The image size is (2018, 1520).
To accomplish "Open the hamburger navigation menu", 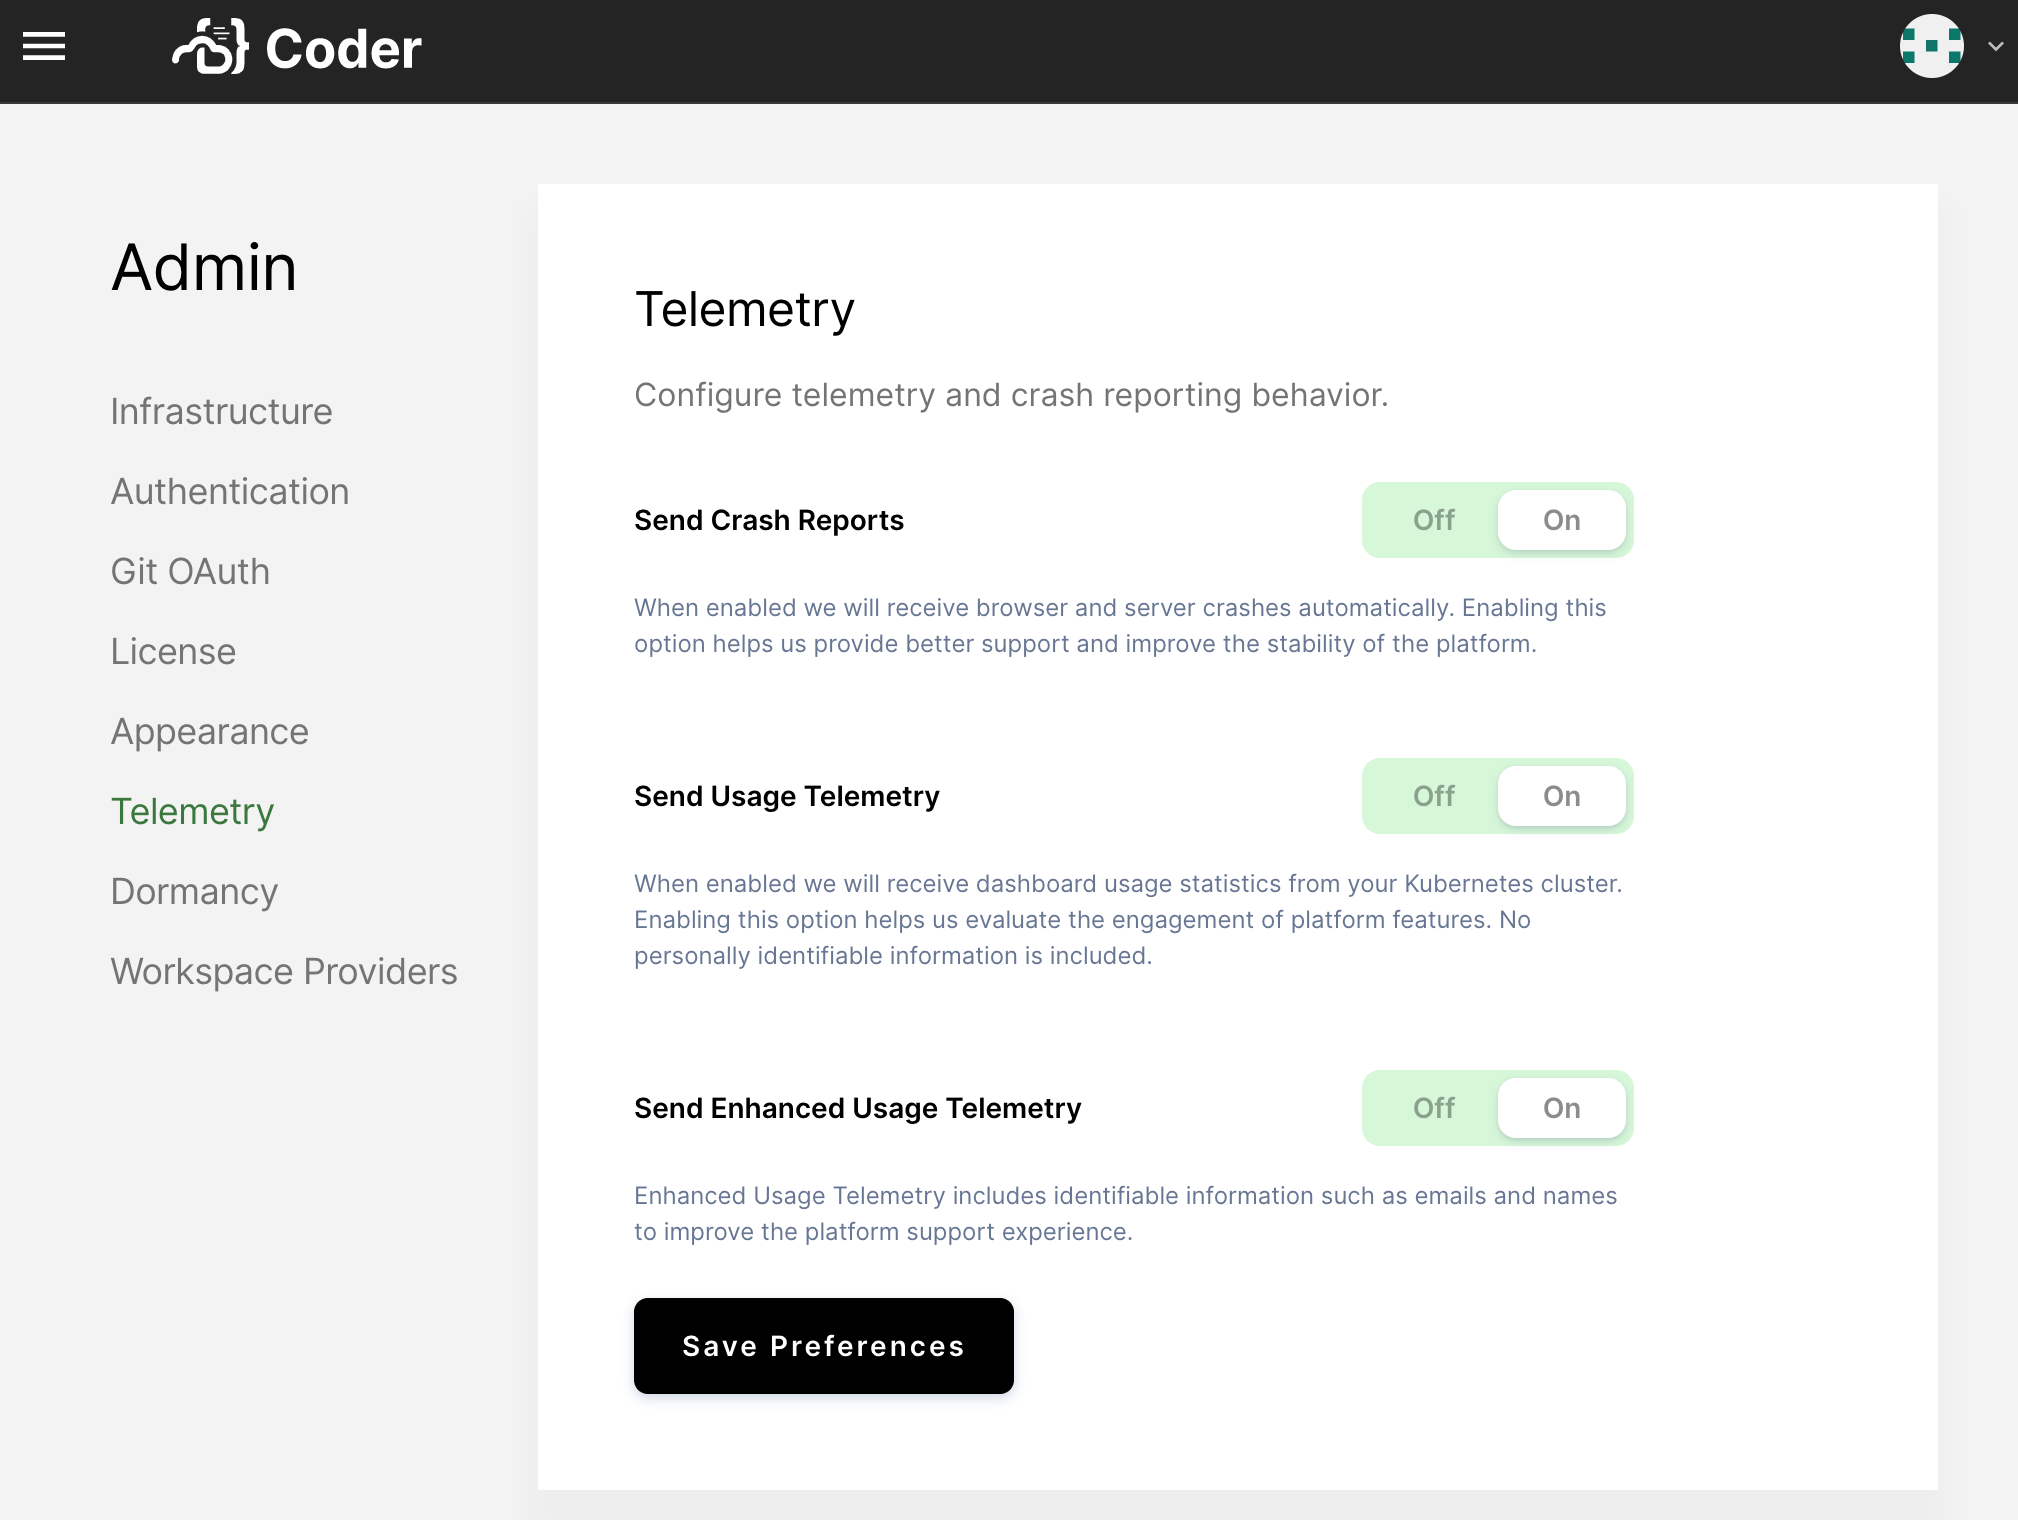I will point(44,47).
